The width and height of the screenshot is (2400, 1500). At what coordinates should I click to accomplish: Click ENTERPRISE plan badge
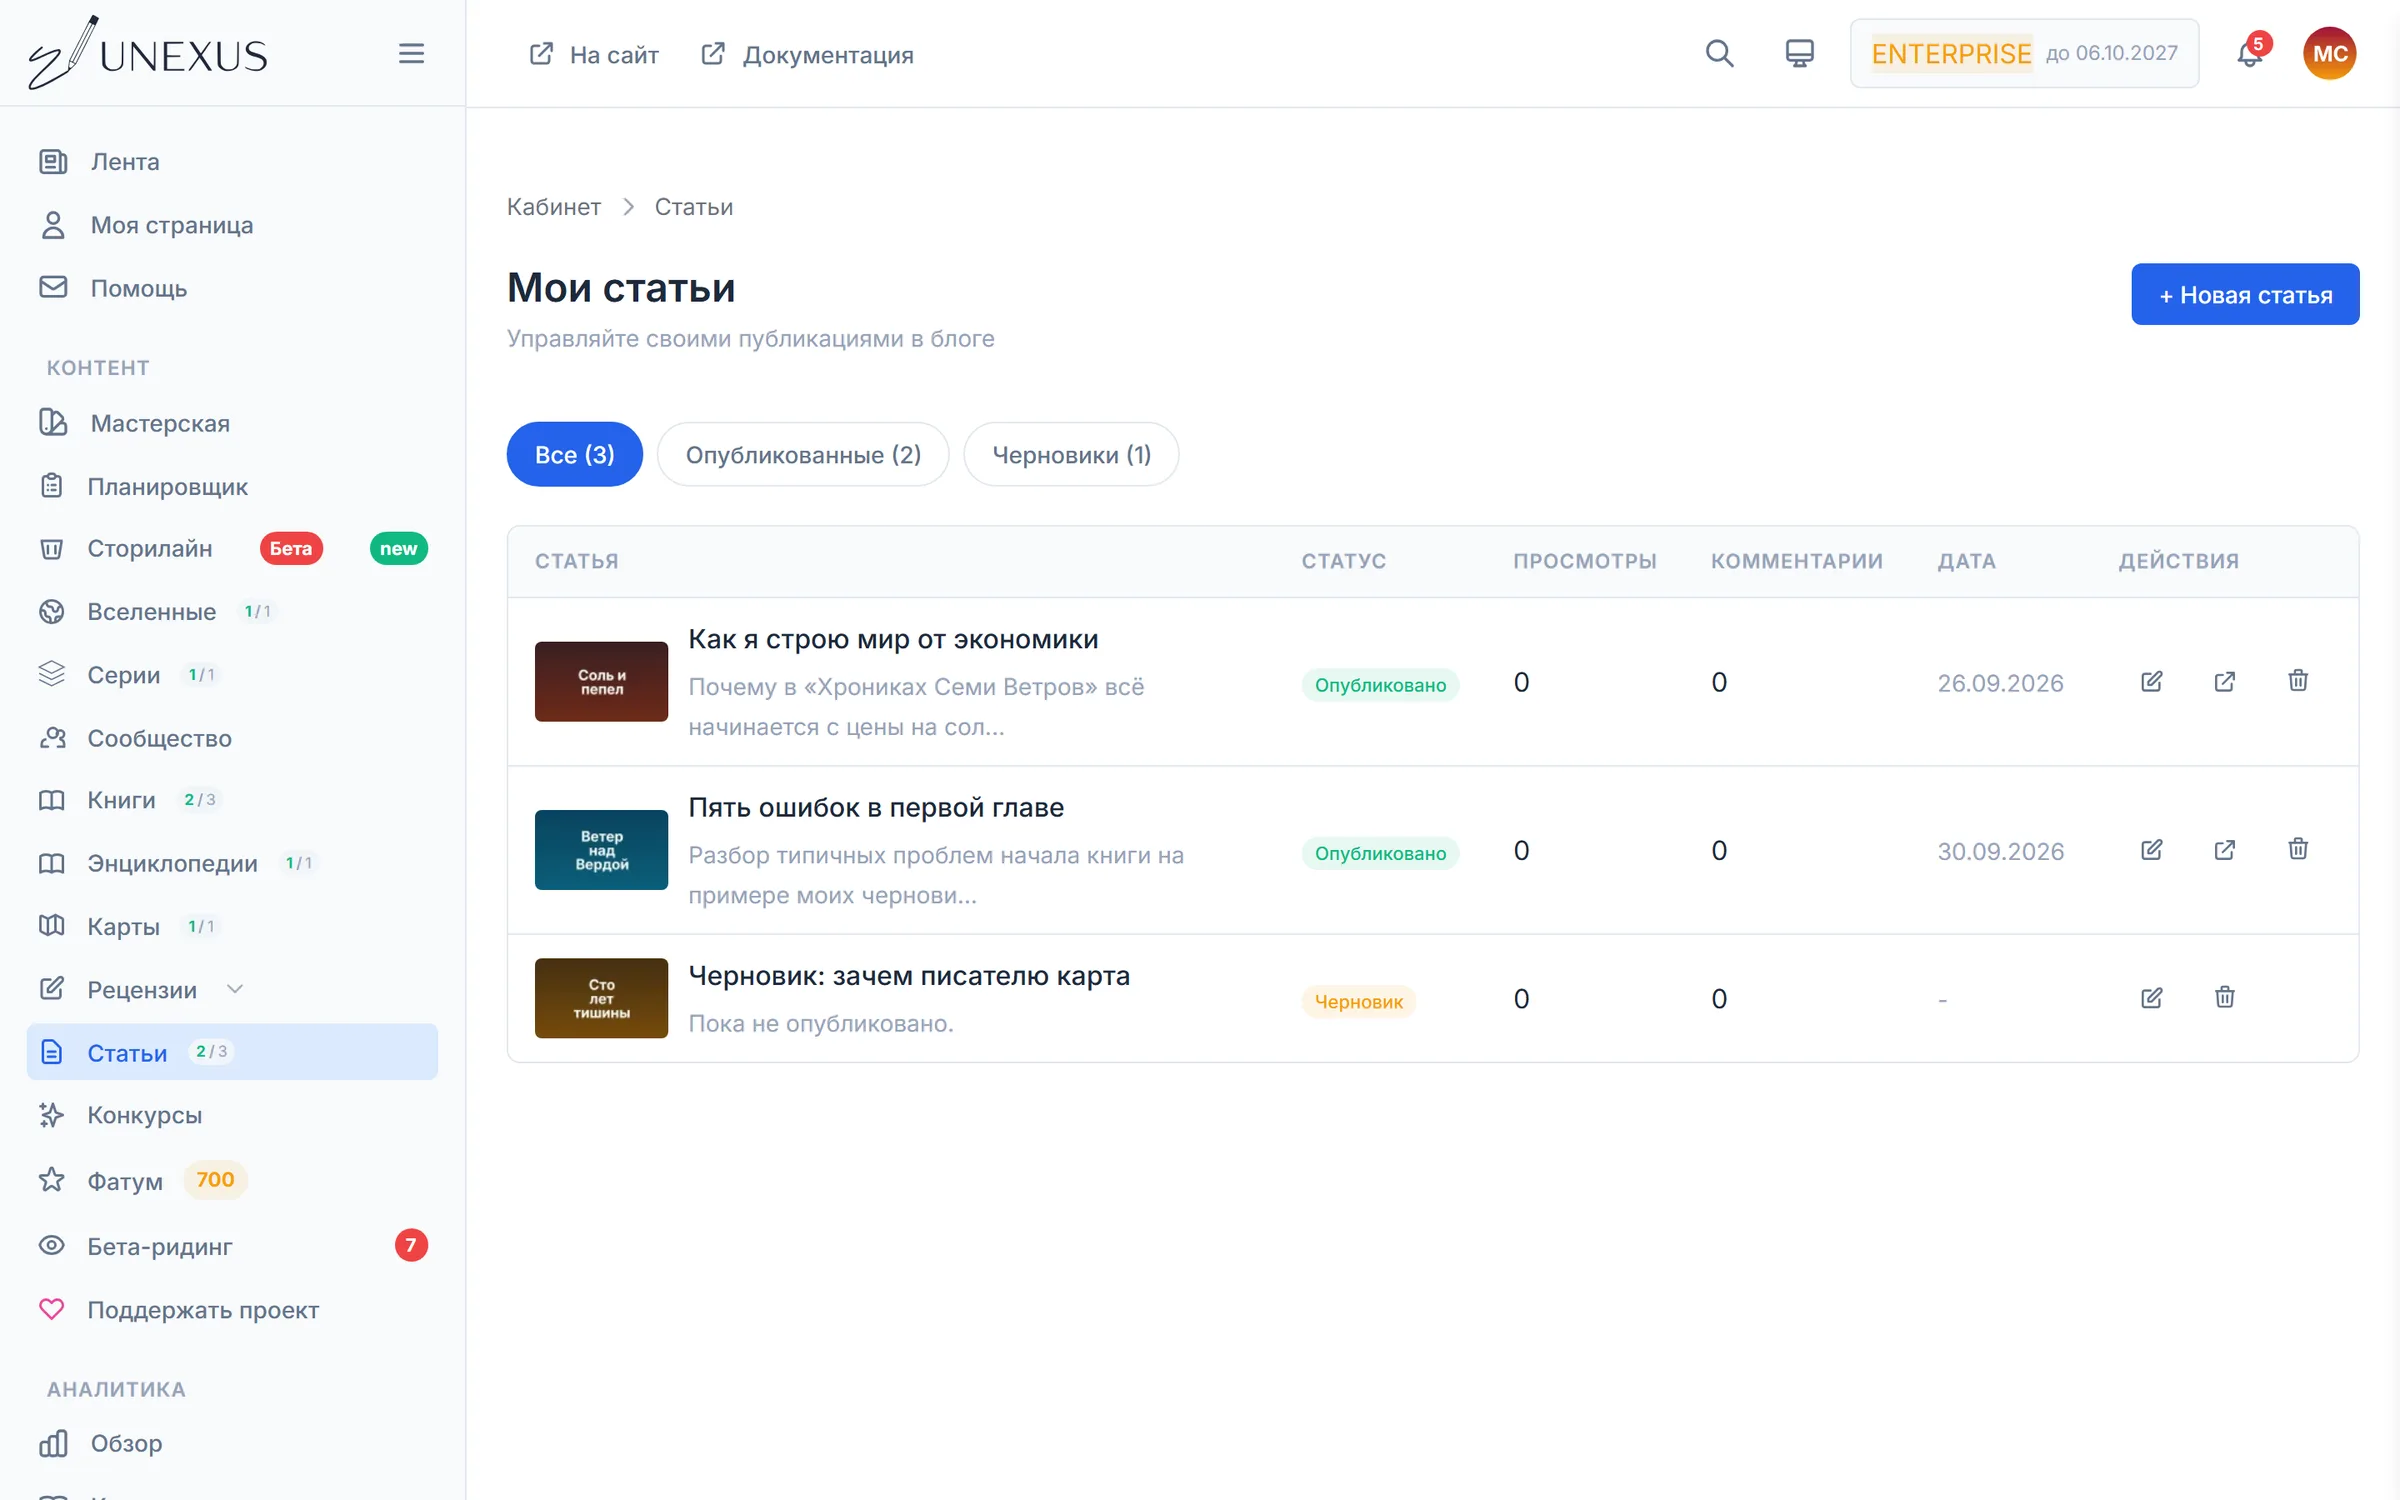(2024, 53)
